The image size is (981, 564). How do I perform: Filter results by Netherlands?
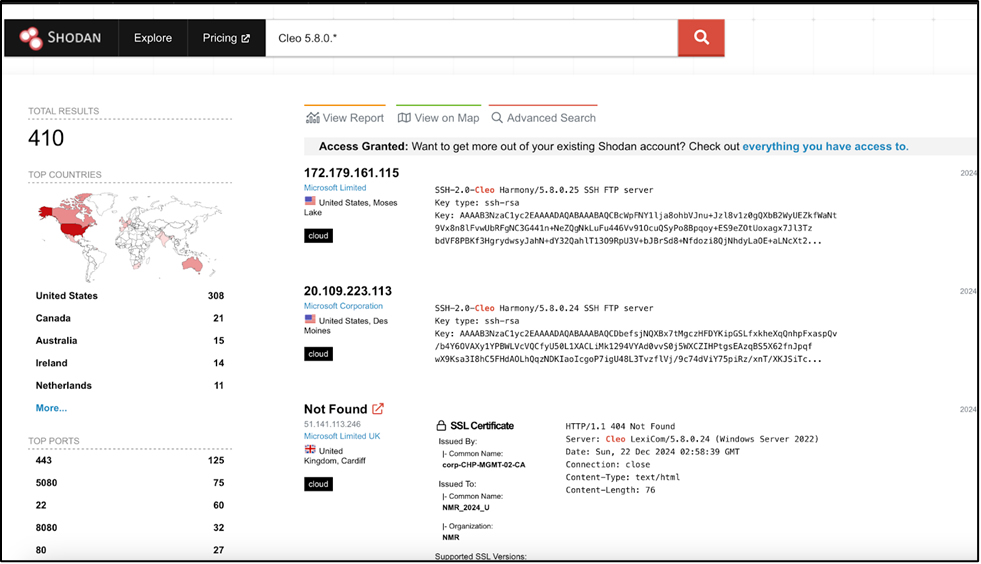[x=130, y=386]
